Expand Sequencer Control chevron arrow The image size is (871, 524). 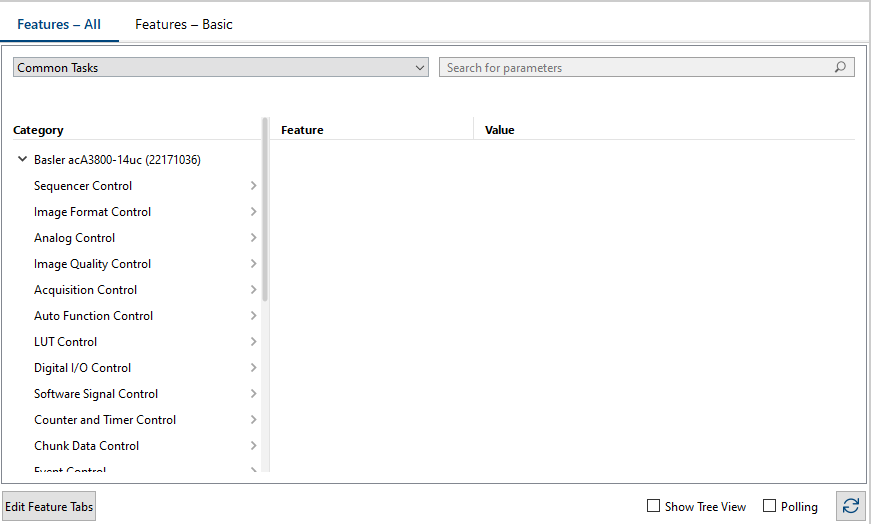[x=253, y=186]
